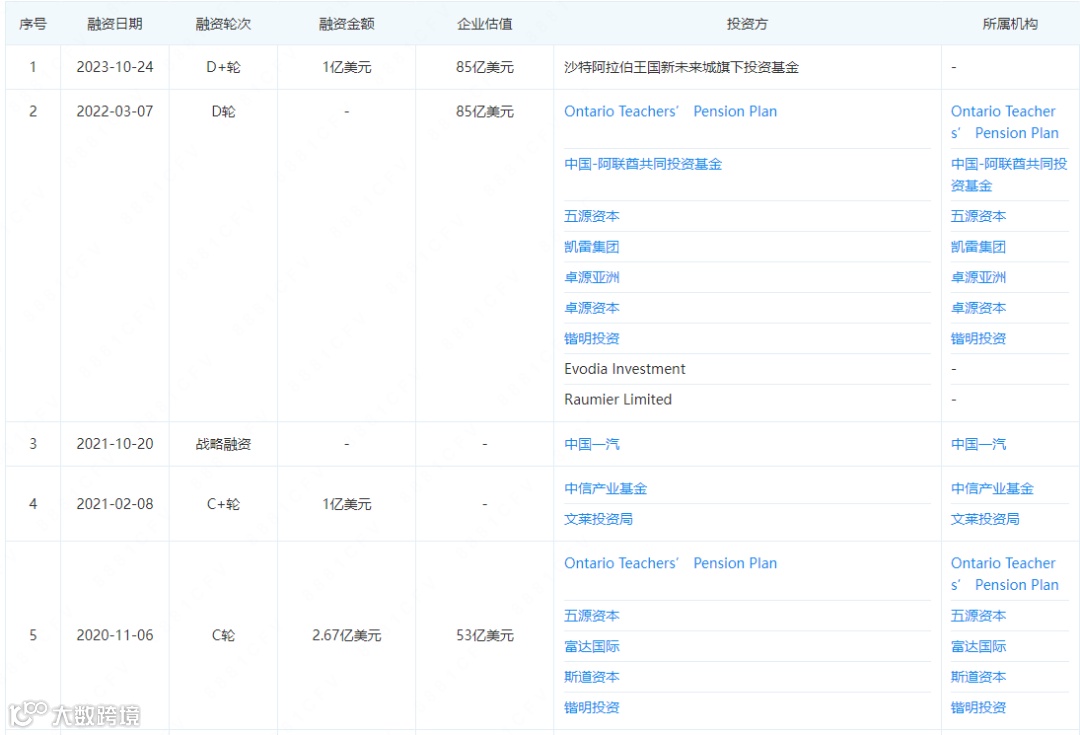Open 斯道资本 link in the 所属机构 column
This screenshot has width=1080, height=735.
978,676
